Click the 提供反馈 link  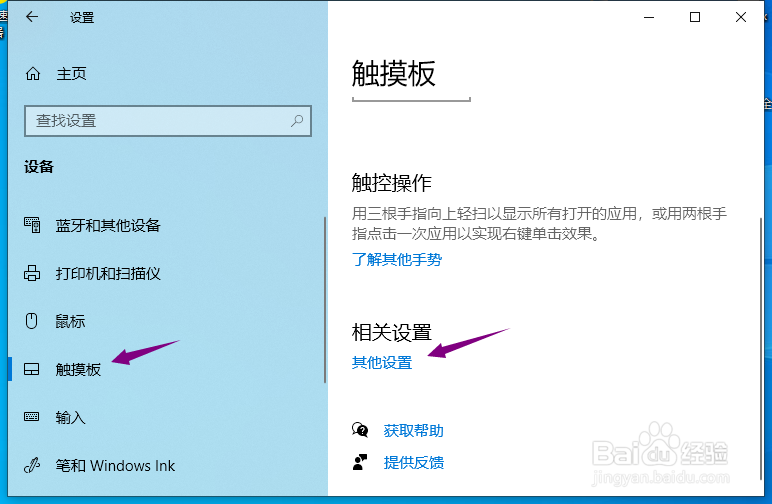click(x=414, y=462)
